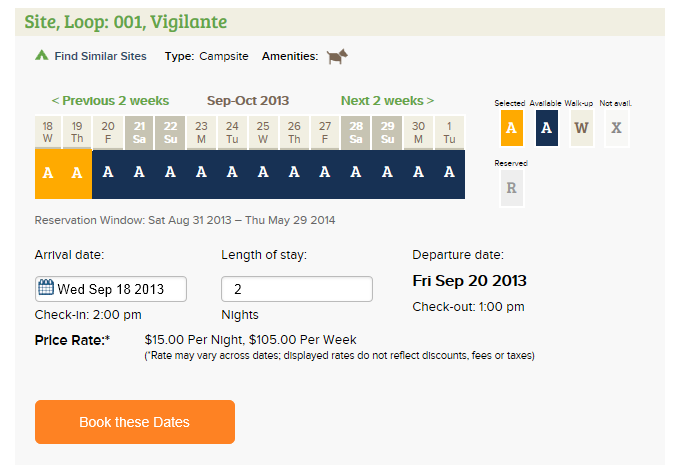Screen dimensions: 675x465
Task: Select the available cell for Friday 20
Action: (x=108, y=174)
